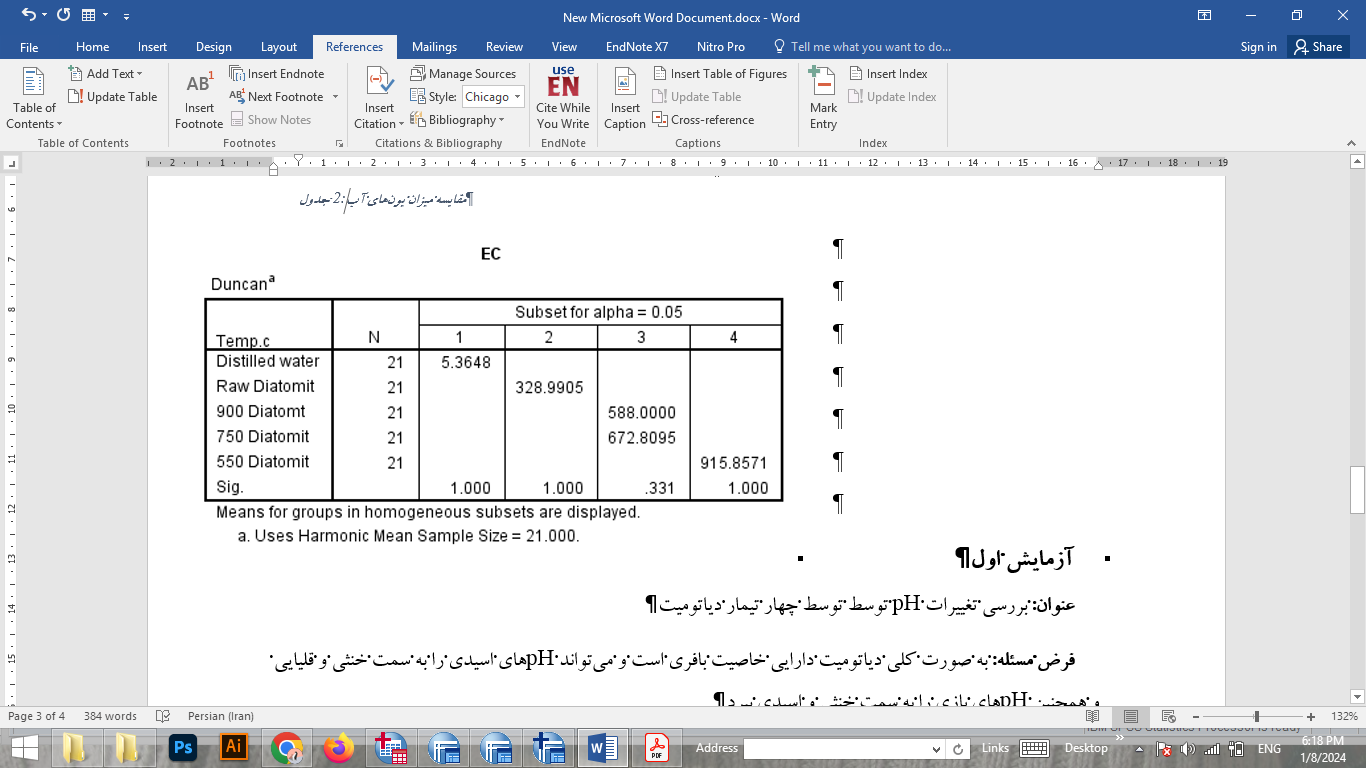This screenshot has width=1366, height=768.
Task: Click the Cross-reference button
Action: pyautogui.click(x=704, y=120)
